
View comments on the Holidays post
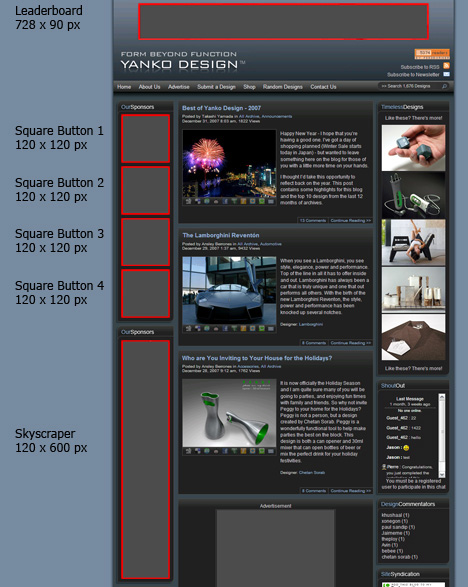pyautogui.click(x=314, y=491)
